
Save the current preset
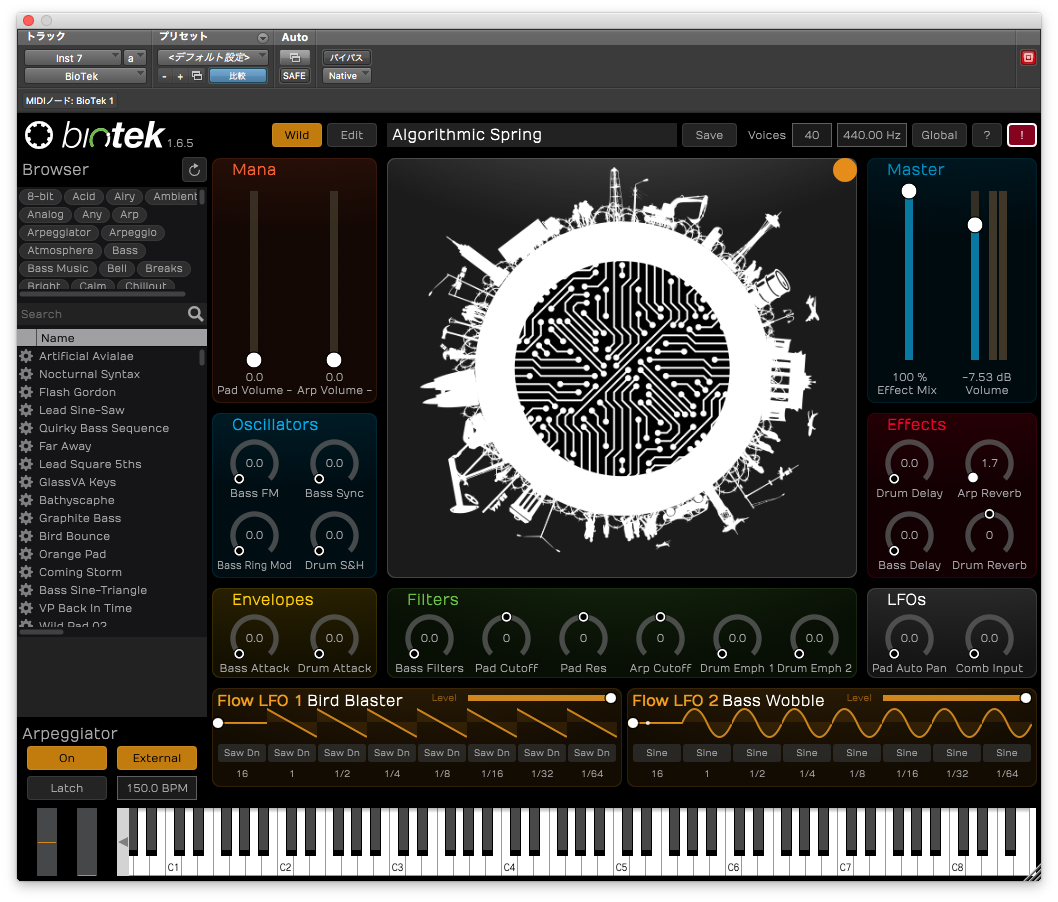(709, 135)
